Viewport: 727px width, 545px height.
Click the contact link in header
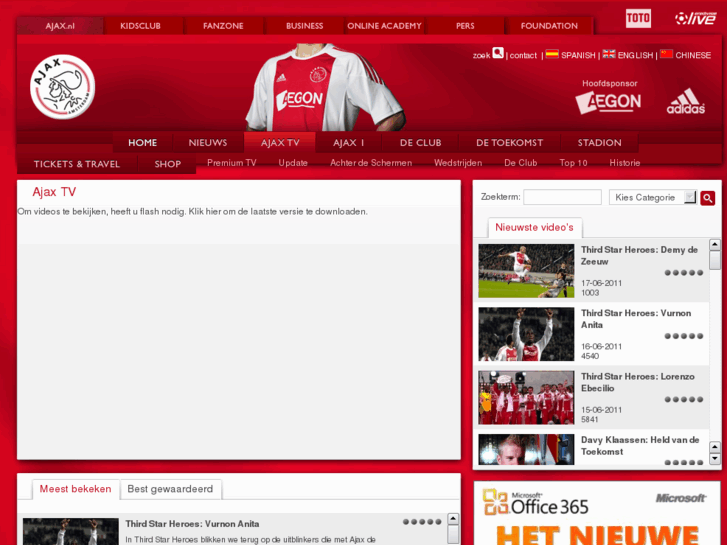(x=523, y=56)
